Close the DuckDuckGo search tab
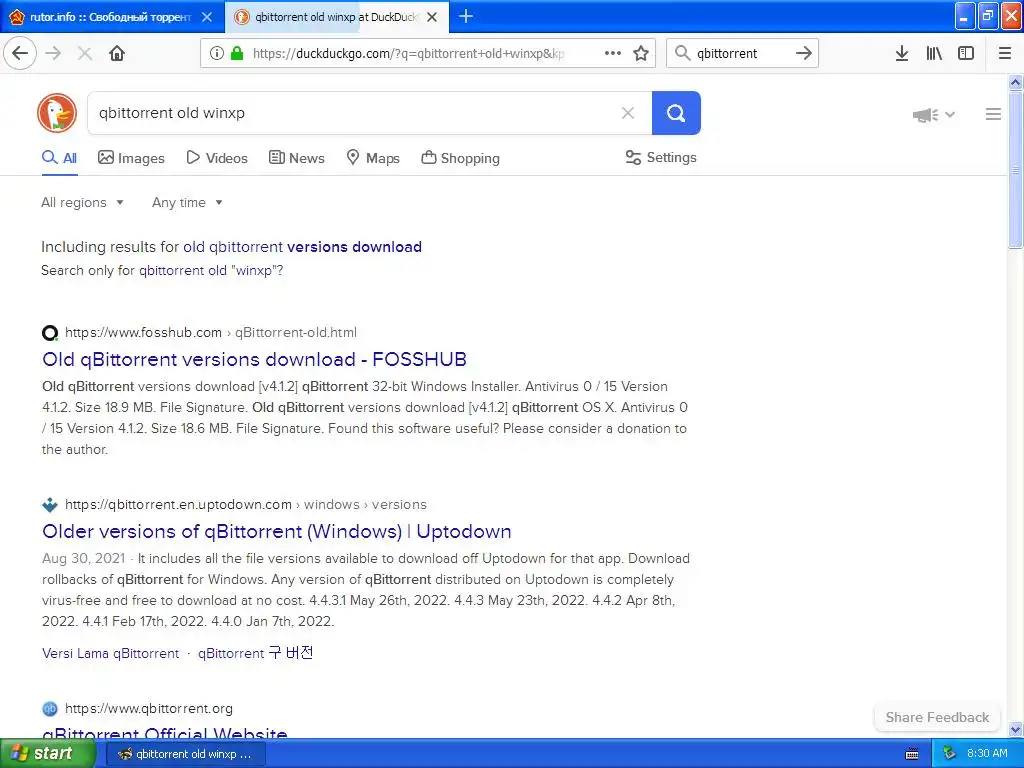This screenshot has width=1024, height=768. [432, 17]
